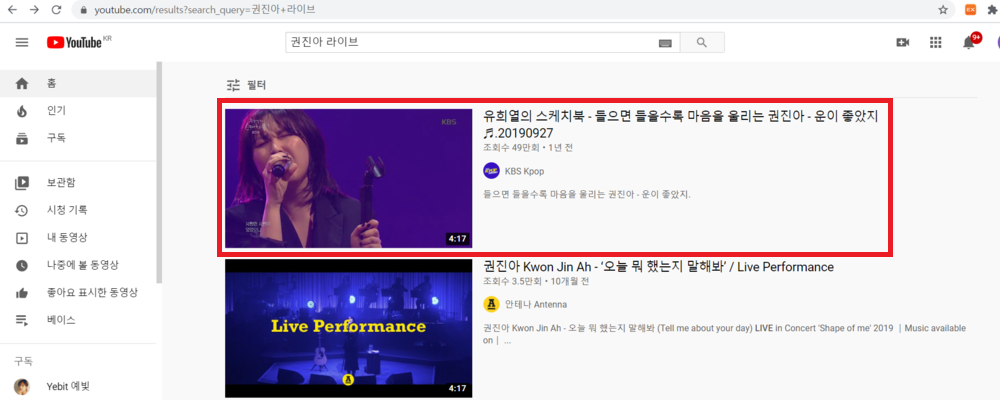Click the browser address bar URL

204,10
